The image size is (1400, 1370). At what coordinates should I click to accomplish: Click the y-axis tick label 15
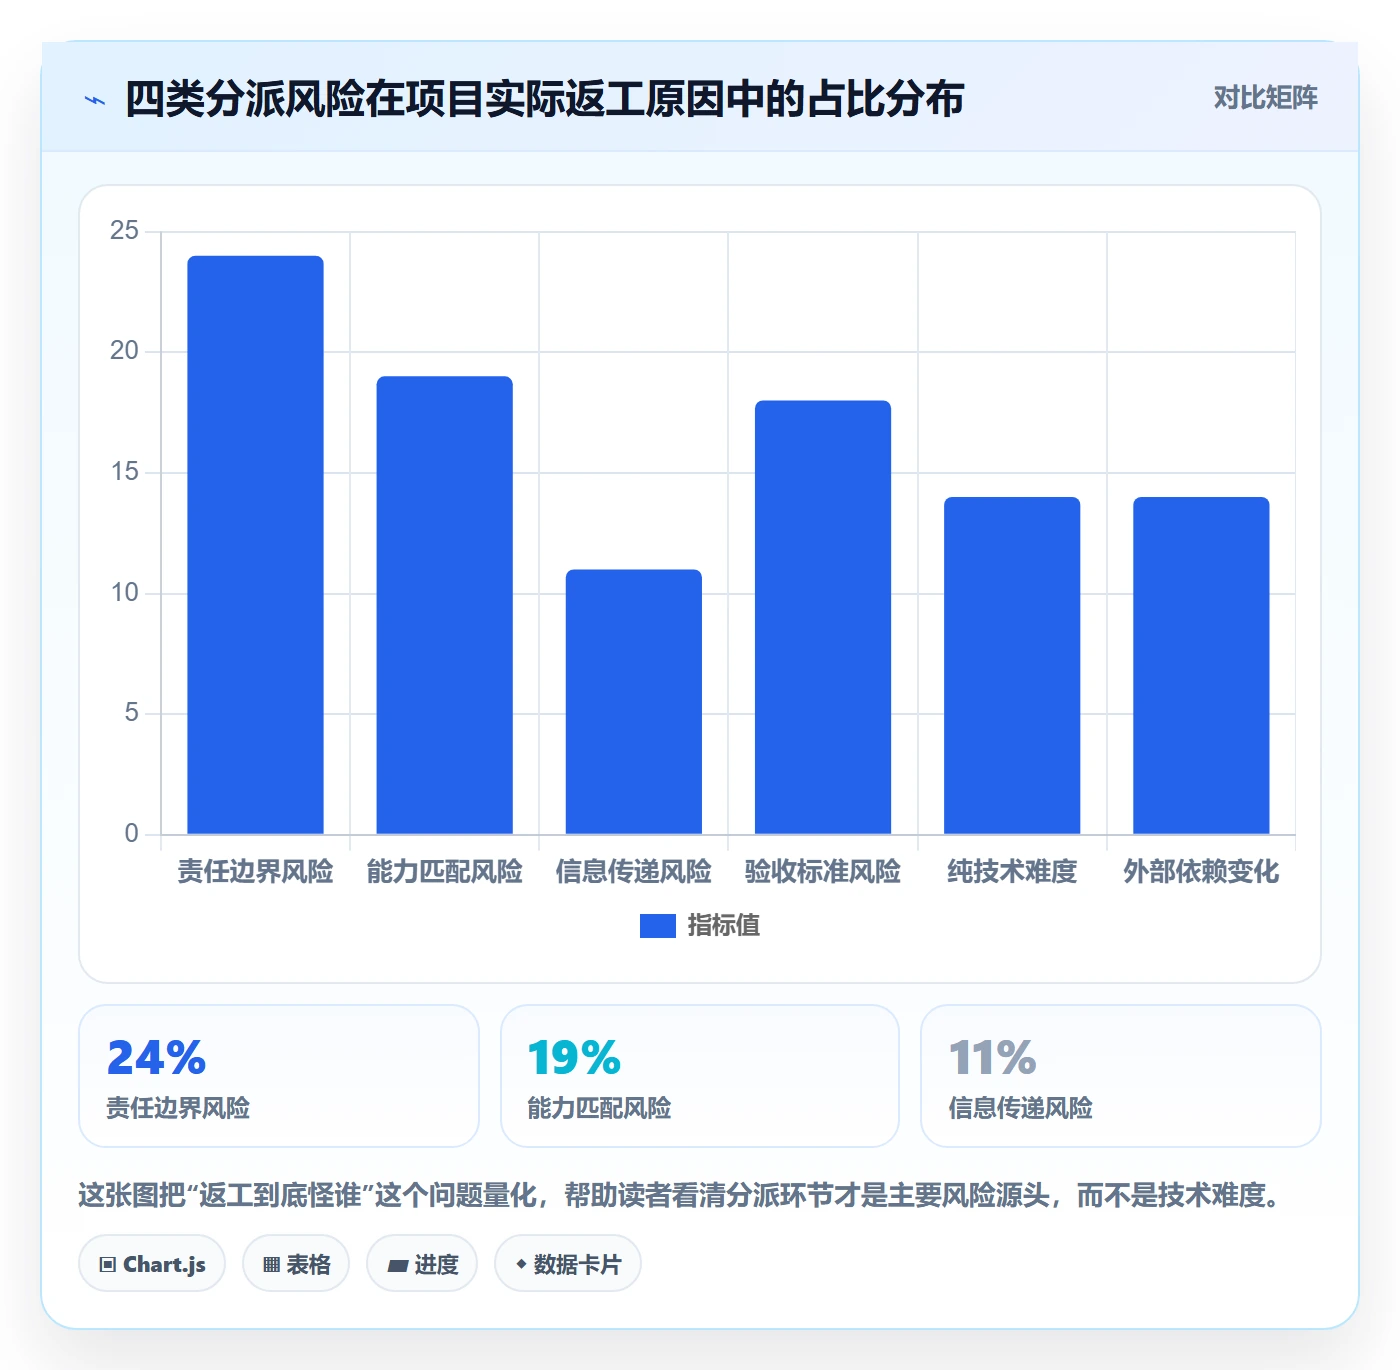(x=124, y=472)
